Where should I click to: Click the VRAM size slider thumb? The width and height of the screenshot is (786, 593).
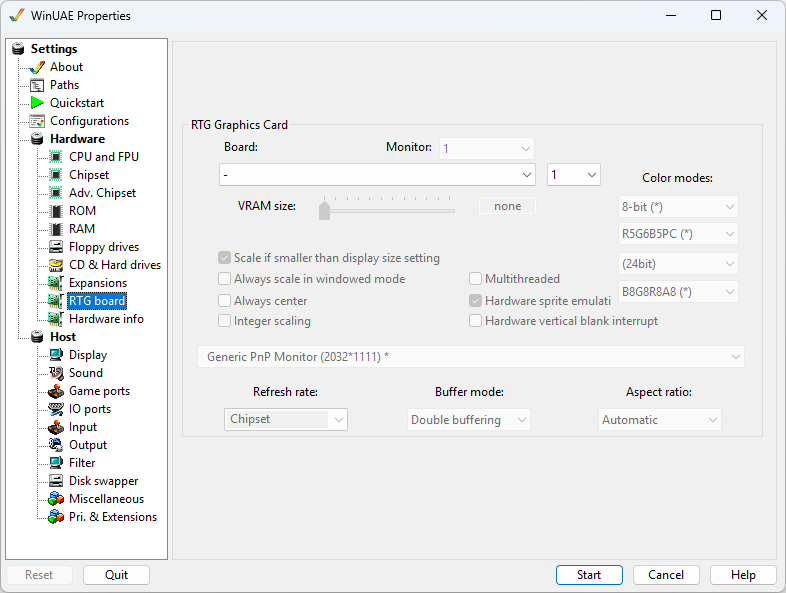[324, 210]
